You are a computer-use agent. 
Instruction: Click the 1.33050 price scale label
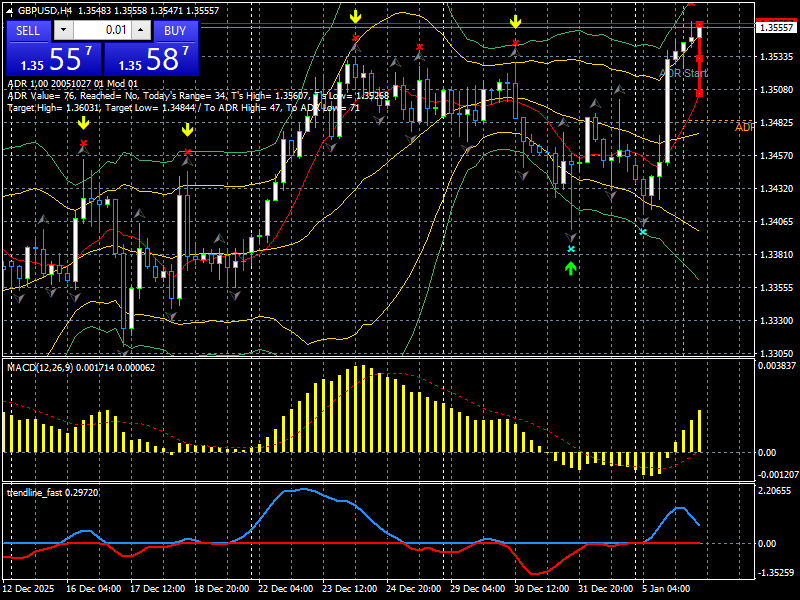[776, 353]
